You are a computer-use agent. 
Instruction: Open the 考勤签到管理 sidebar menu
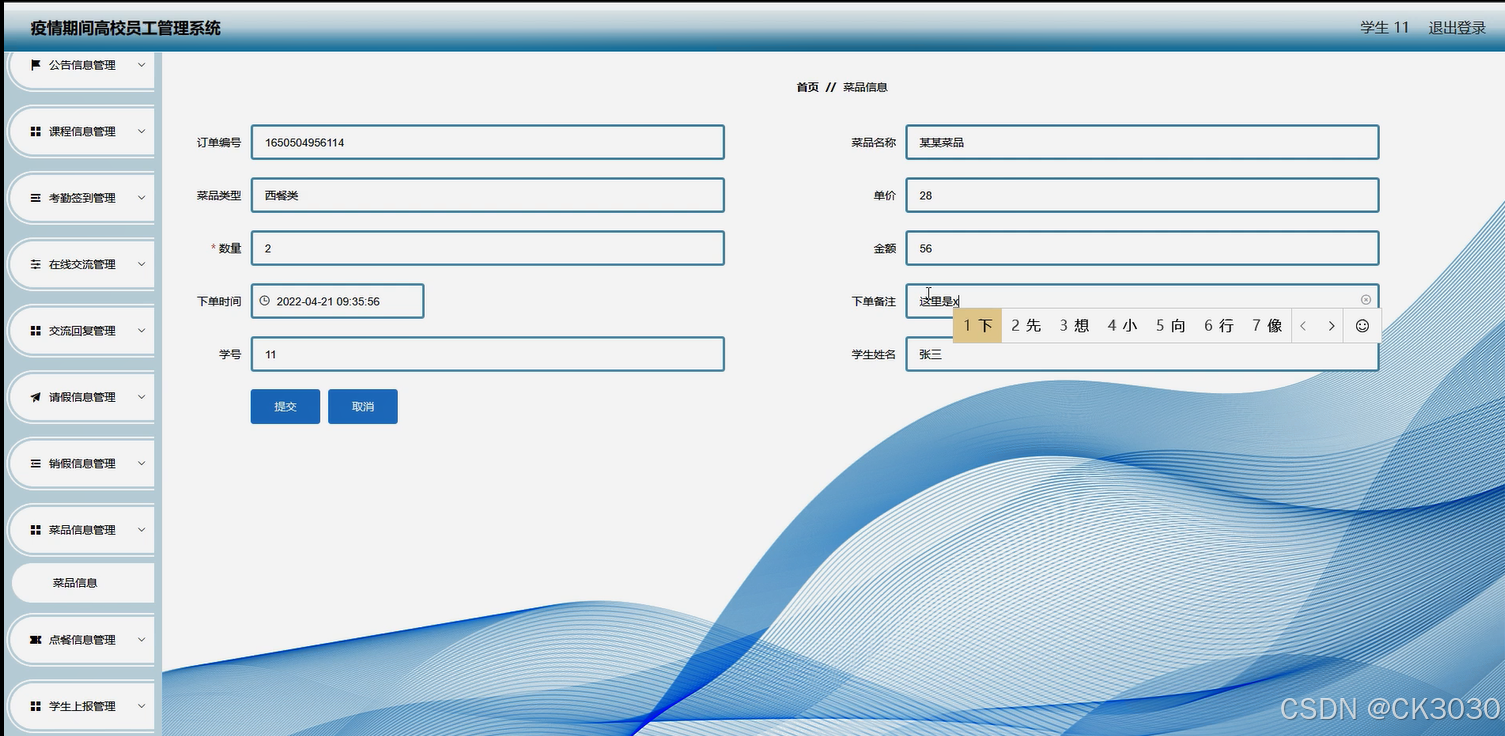tap(82, 198)
